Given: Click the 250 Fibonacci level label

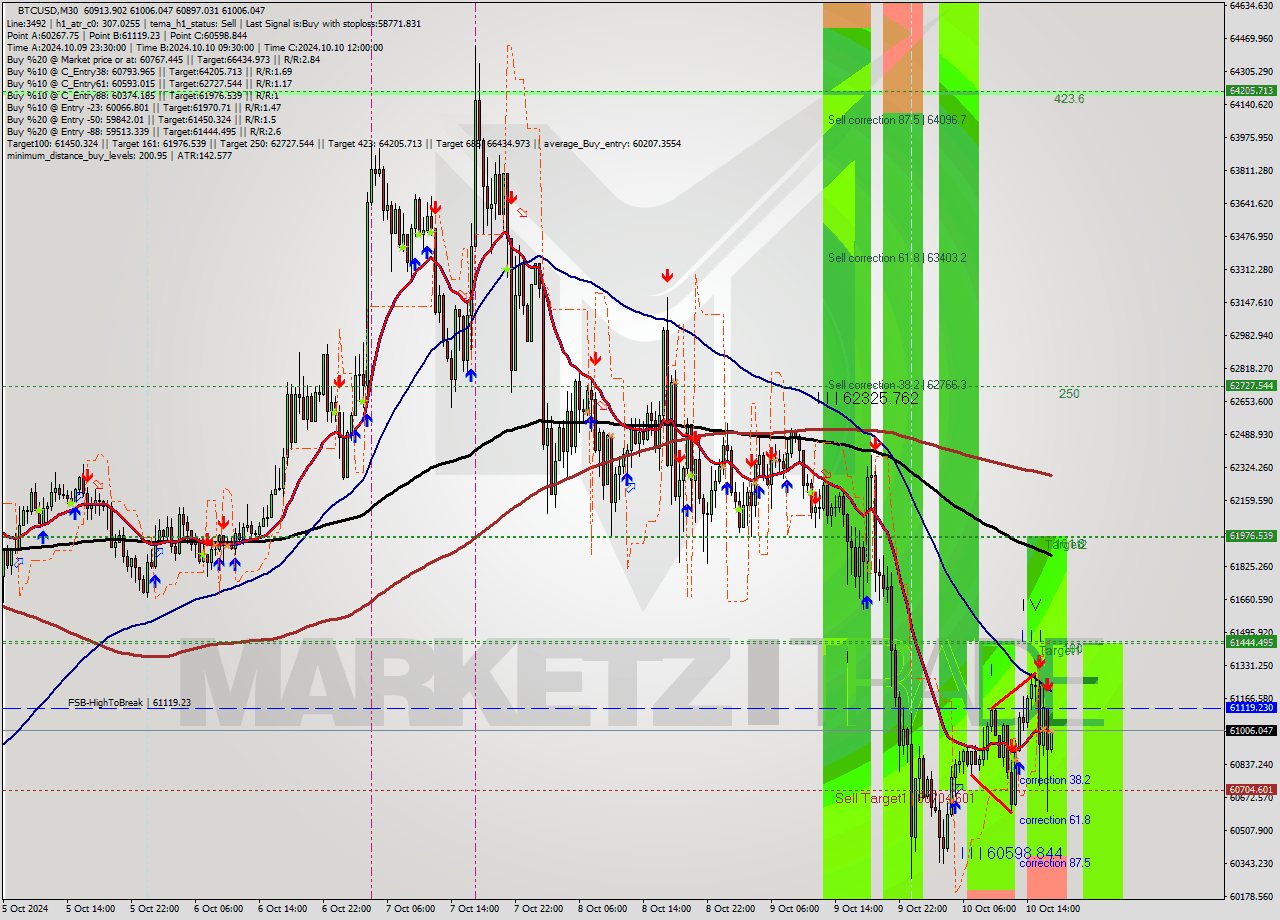Looking at the screenshot, I should click(x=1069, y=394).
